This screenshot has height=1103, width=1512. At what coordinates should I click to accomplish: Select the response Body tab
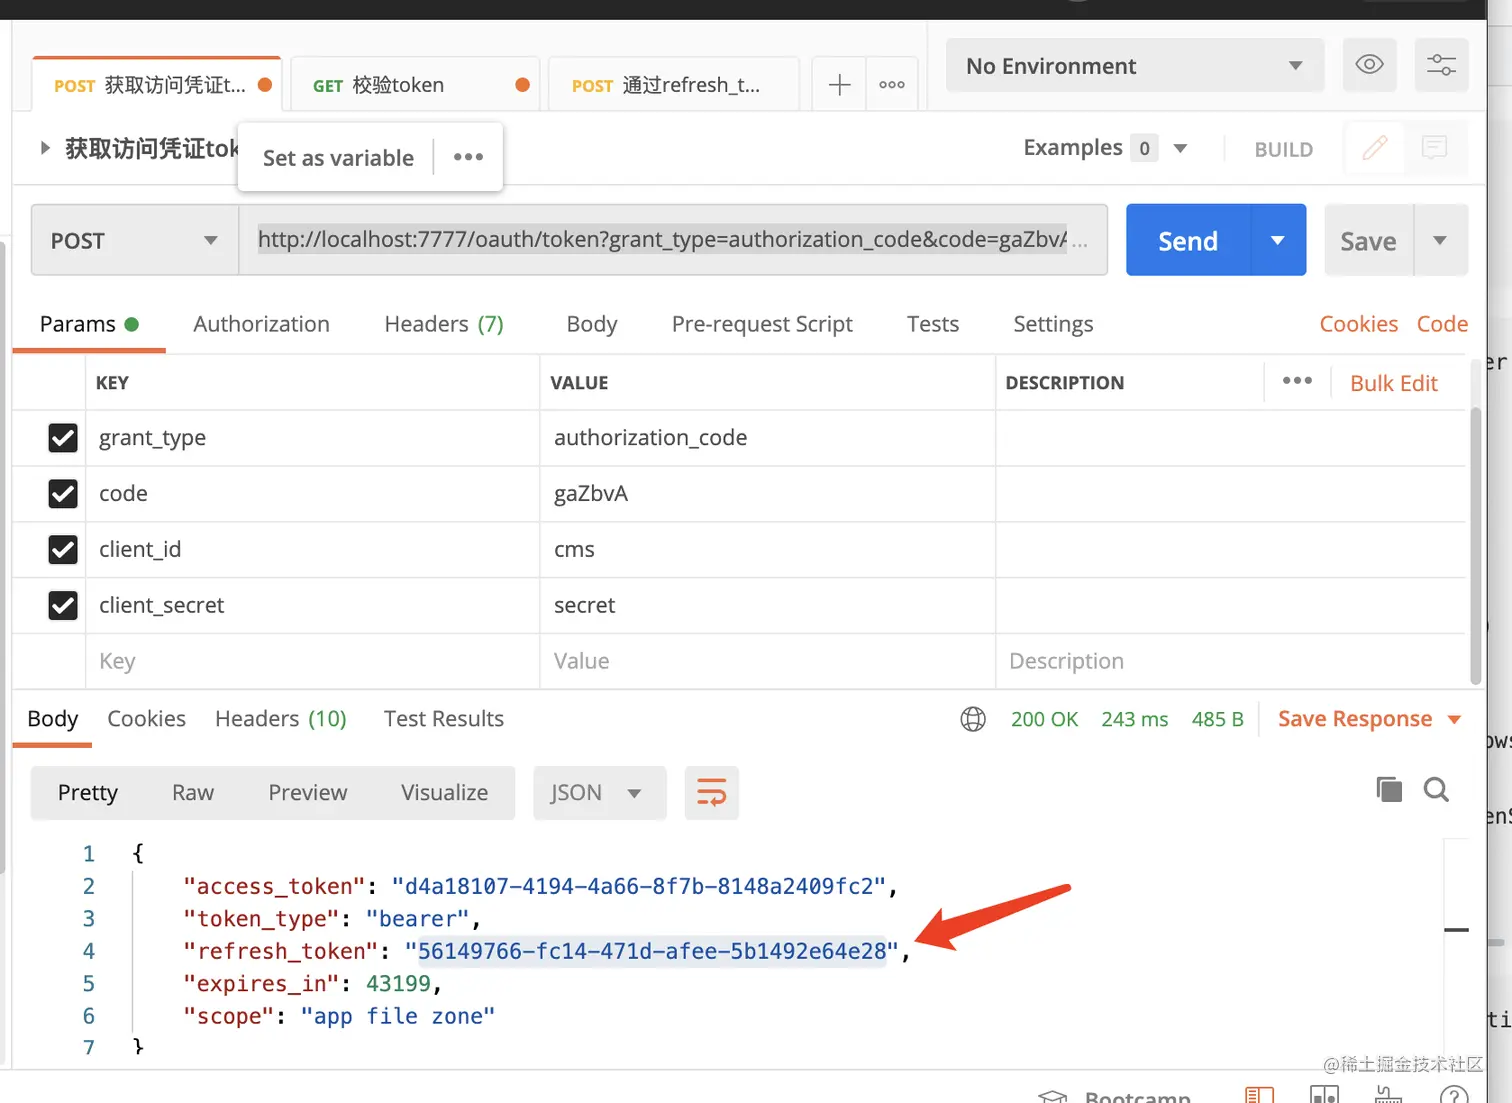53,719
